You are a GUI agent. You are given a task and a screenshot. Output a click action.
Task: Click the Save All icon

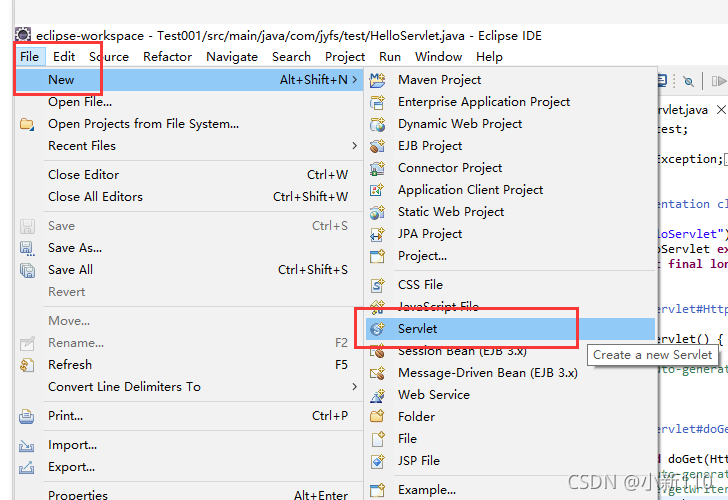click(x=27, y=270)
